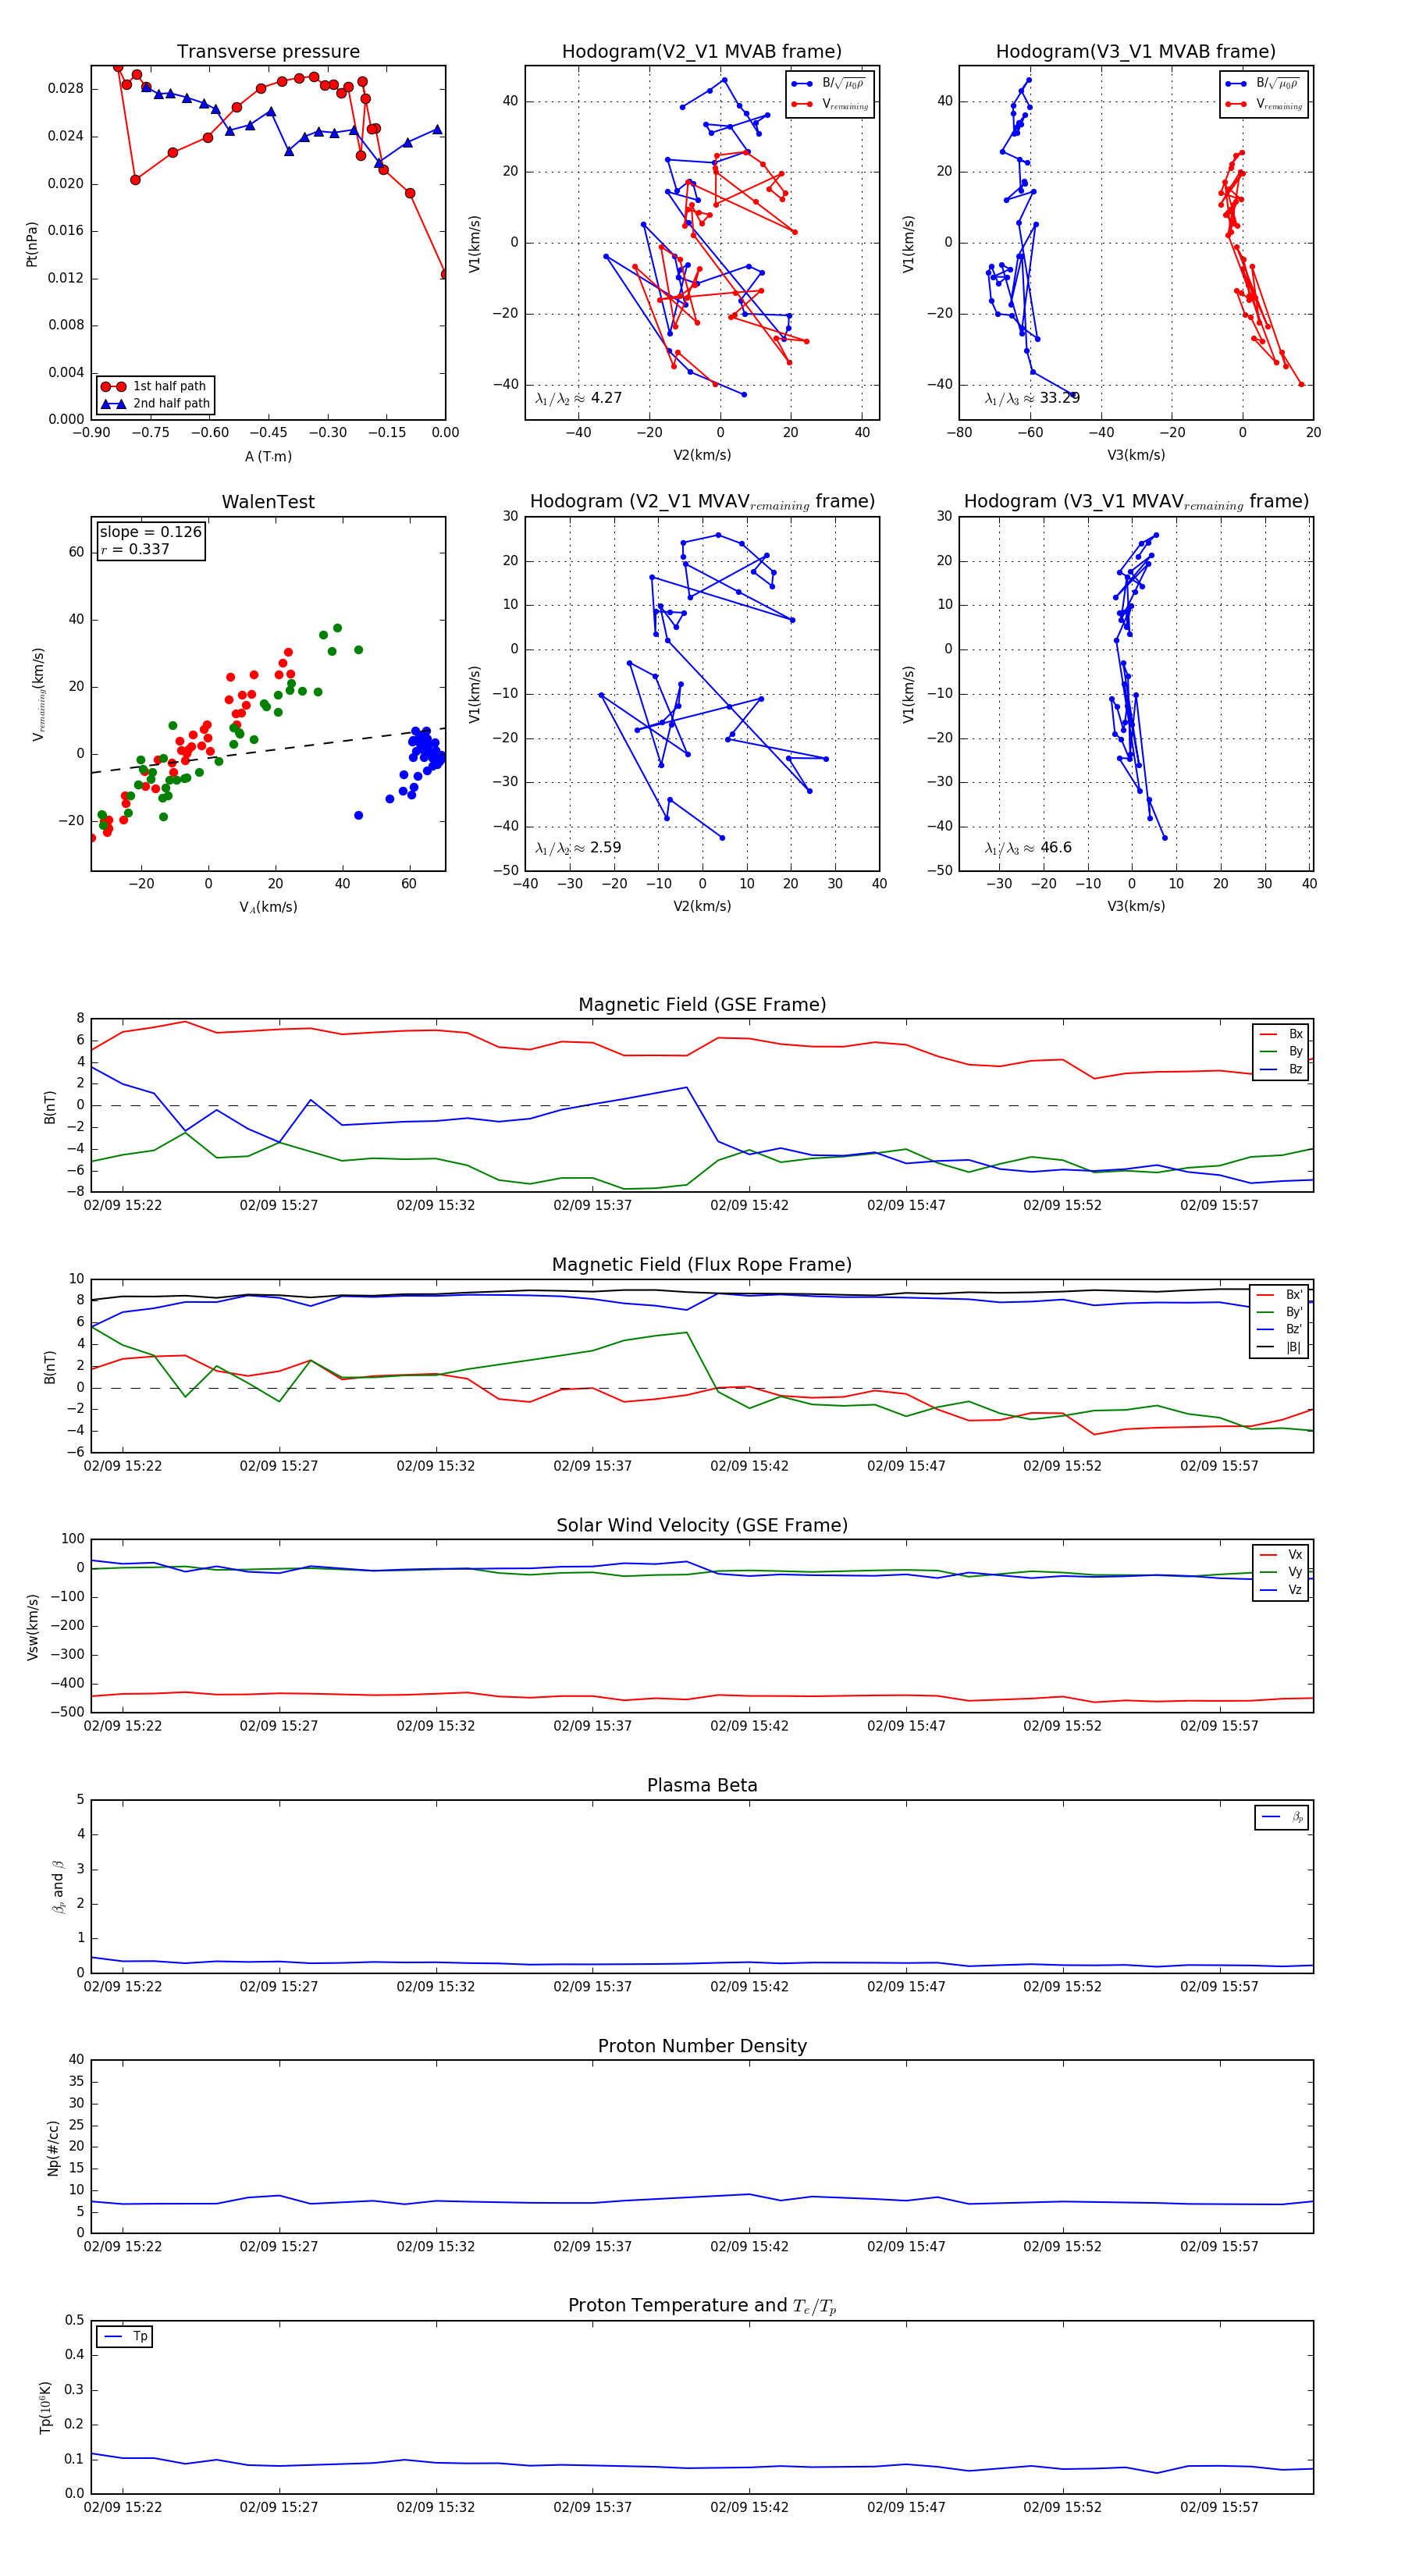Click the "By'" legend entry in Flux Rope plot
The height and width of the screenshot is (2576, 1405).
tap(1280, 1312)
